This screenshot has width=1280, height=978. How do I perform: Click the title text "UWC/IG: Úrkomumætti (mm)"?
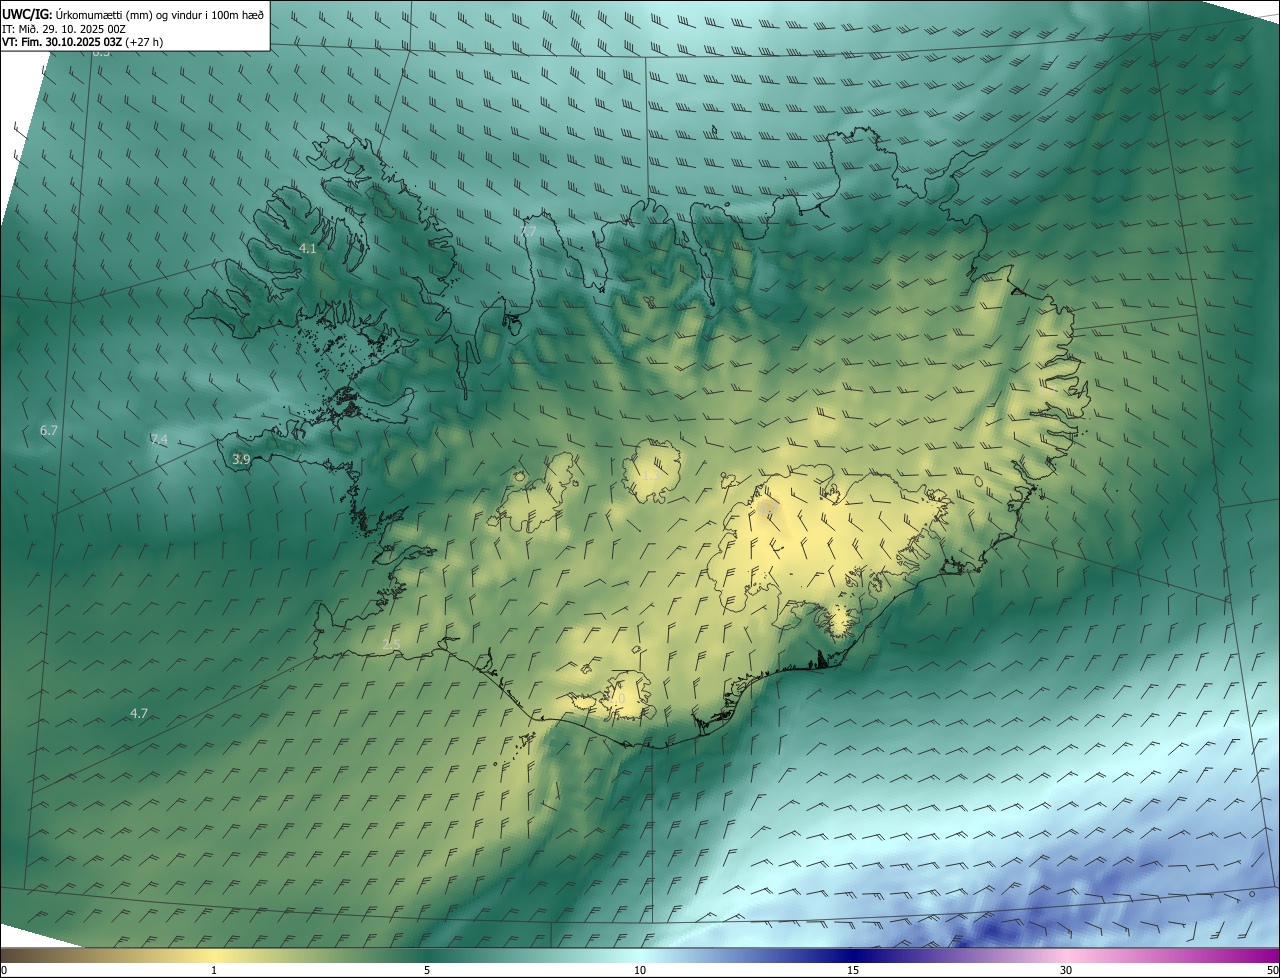coord(77,14)
